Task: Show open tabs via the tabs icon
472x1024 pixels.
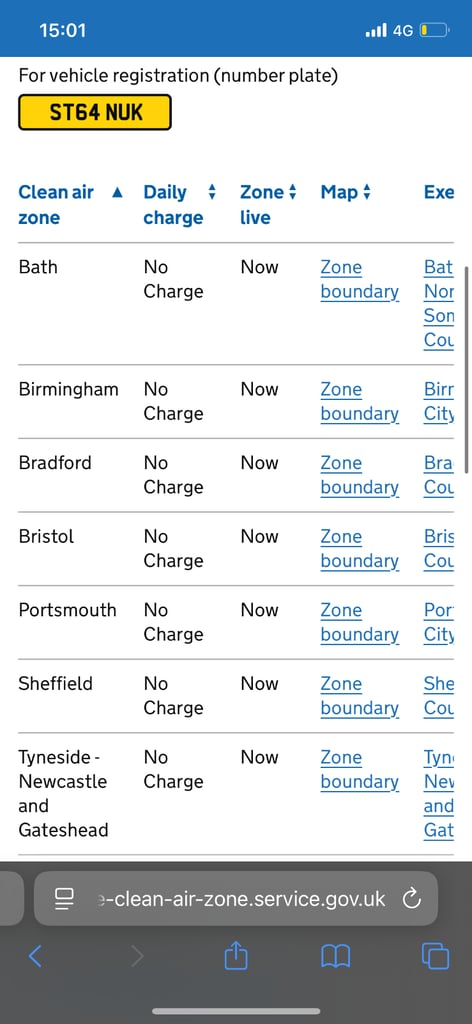Action: (x=435, y=956)
